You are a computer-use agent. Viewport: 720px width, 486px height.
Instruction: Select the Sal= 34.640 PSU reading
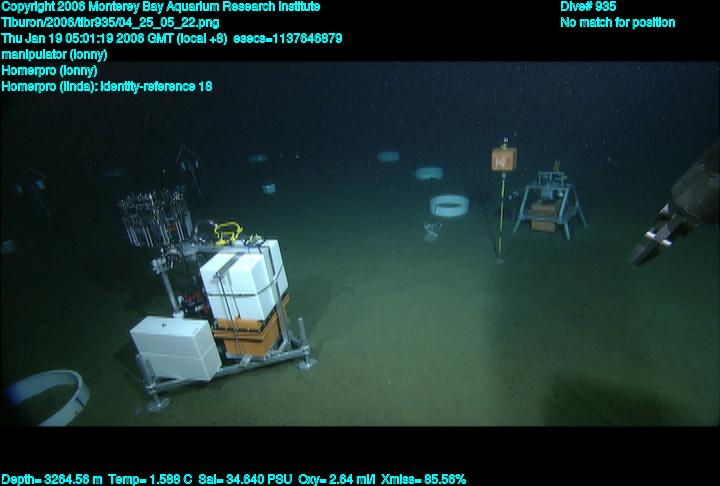(245, 479)
